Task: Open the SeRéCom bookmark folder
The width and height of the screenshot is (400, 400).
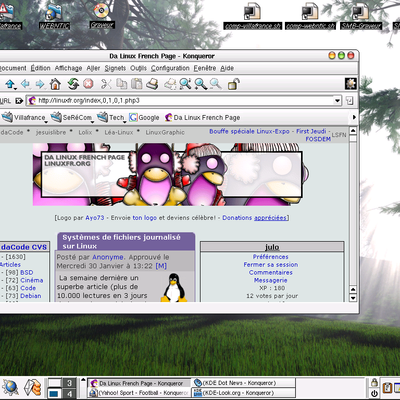Action: click(x=72, y=117)
